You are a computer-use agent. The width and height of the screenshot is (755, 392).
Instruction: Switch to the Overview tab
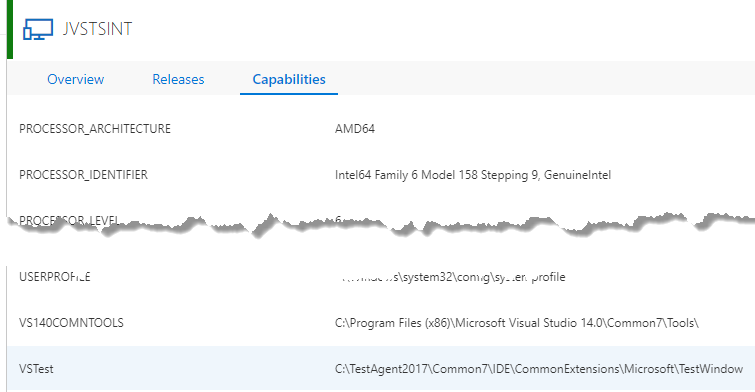(x=76, y=79)
